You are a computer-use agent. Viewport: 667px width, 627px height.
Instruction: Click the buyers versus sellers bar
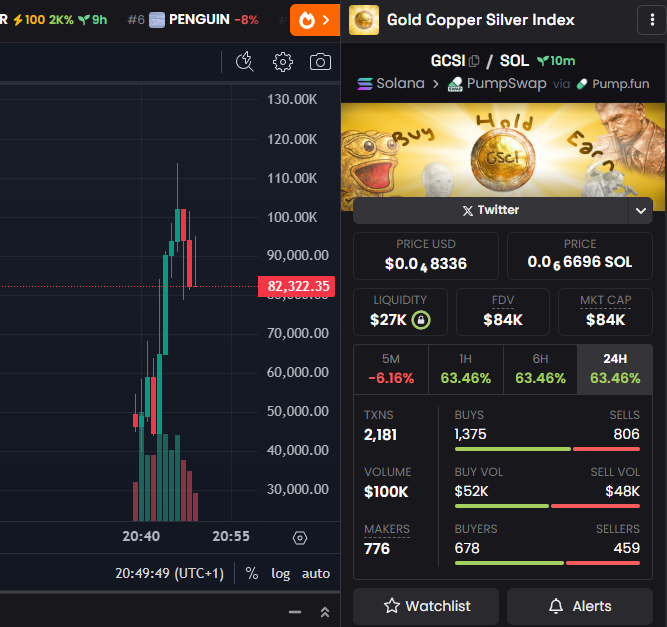click(547, 563)
